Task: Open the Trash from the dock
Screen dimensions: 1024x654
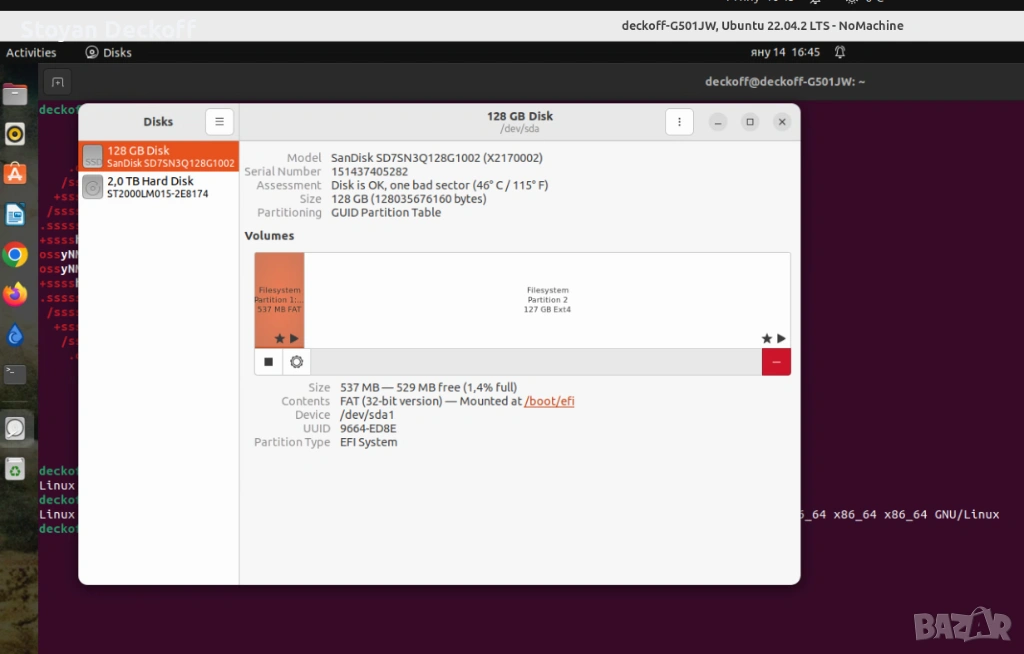Action: tap(15, 468)
